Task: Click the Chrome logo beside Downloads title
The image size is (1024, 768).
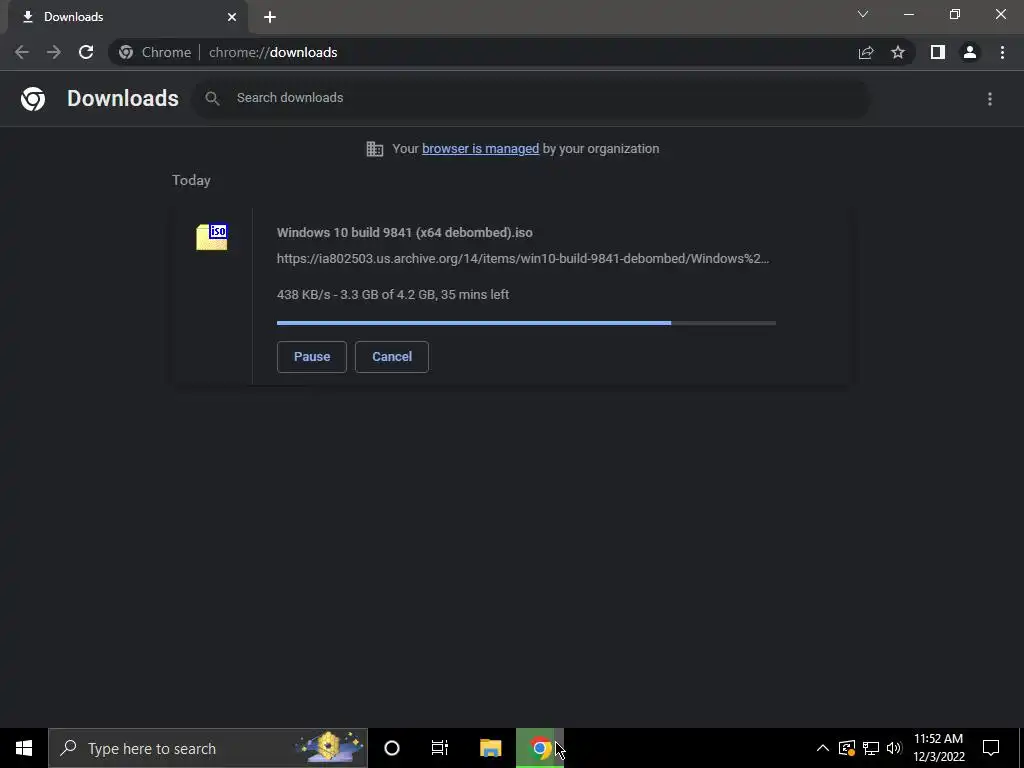Action: pos(33,99)
